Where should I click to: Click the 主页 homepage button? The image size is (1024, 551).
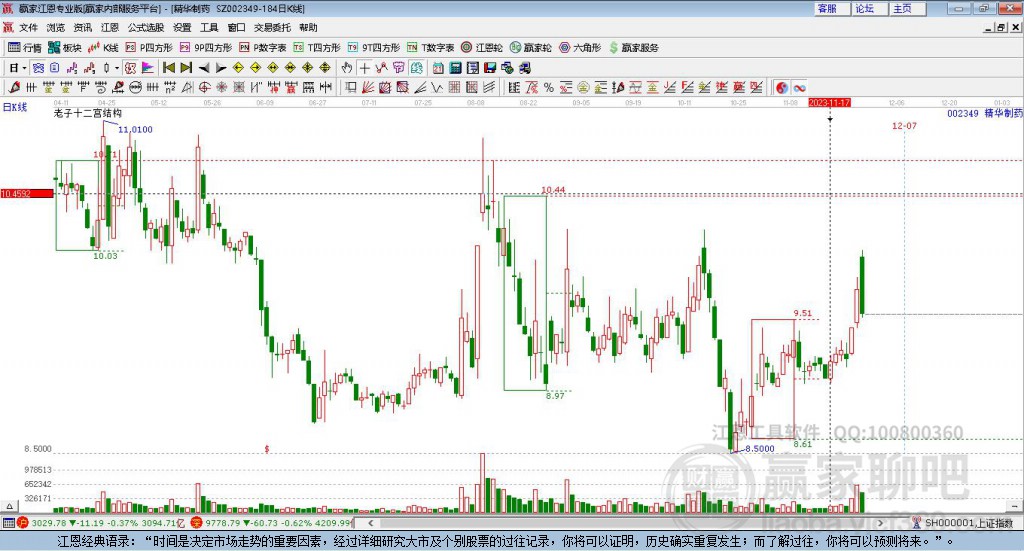point(907,8)
